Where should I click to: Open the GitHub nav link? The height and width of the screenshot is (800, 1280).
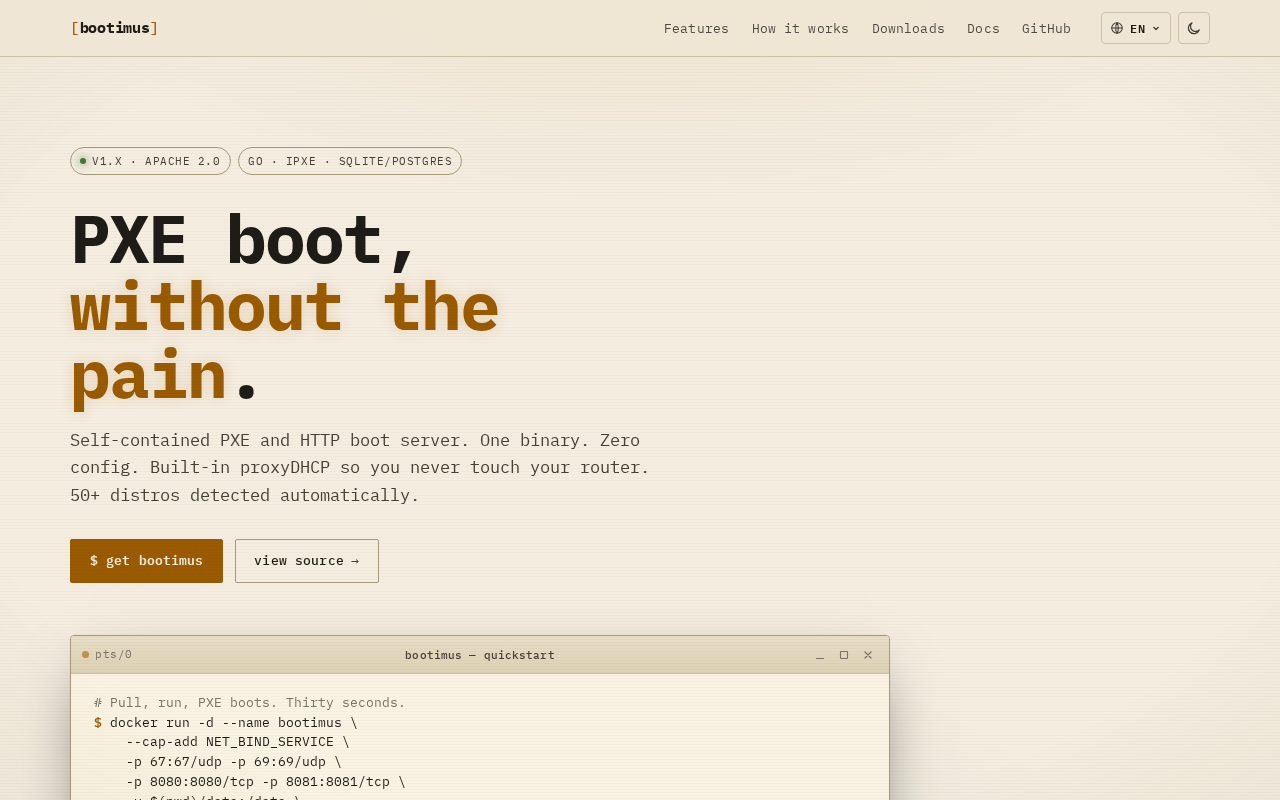click(1046, 28)
